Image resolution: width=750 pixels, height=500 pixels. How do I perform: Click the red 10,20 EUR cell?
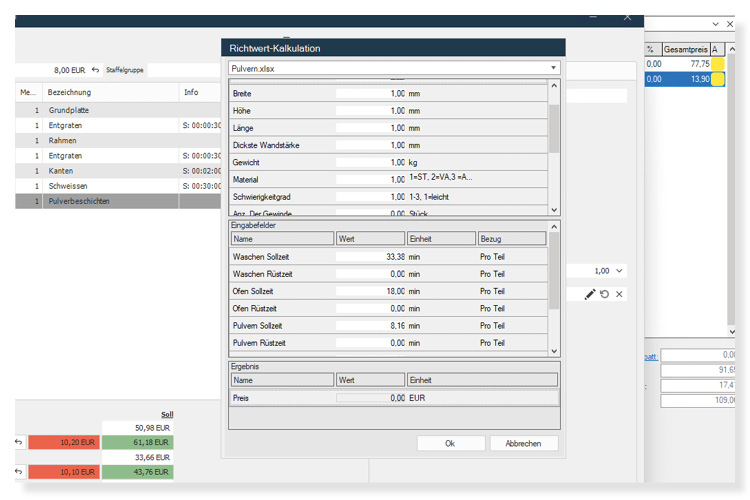(x=64, y=442)
